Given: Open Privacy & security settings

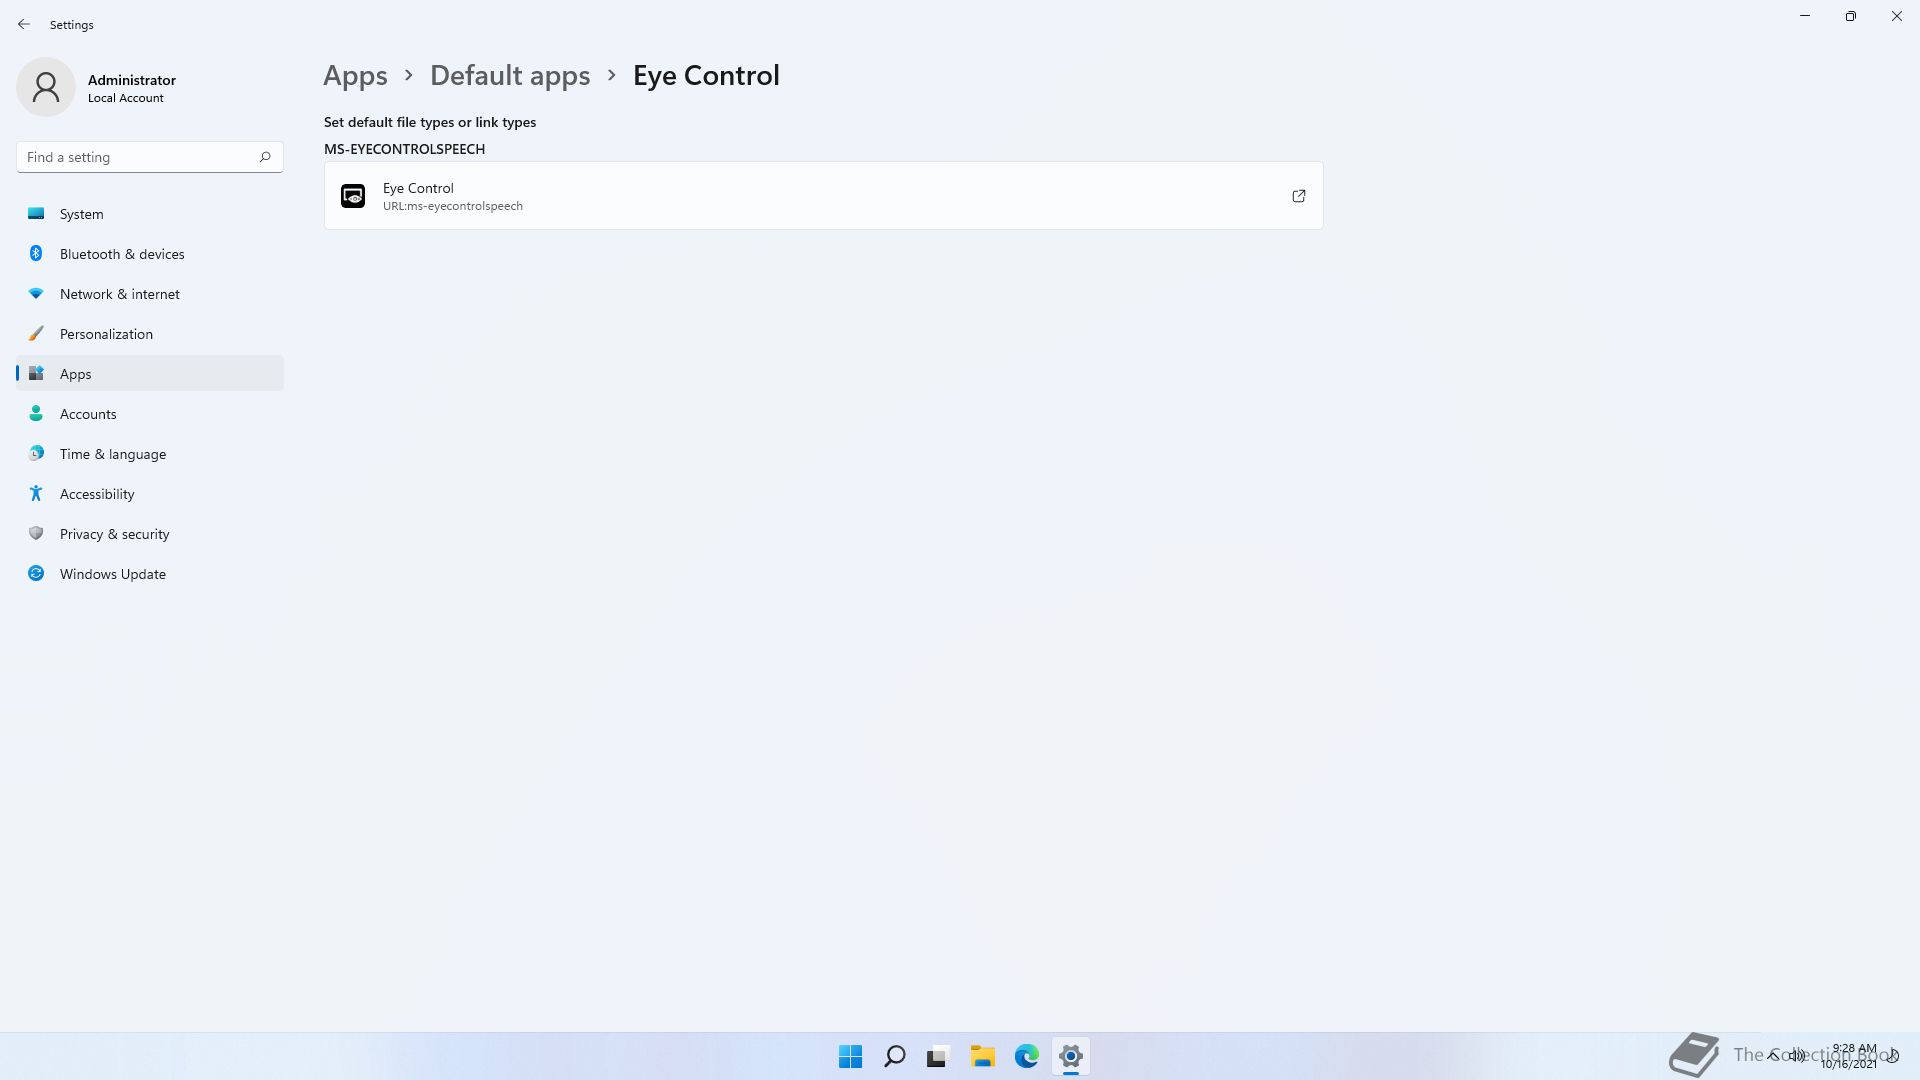Looking at the screenshot, I should [x=150, y=534].
